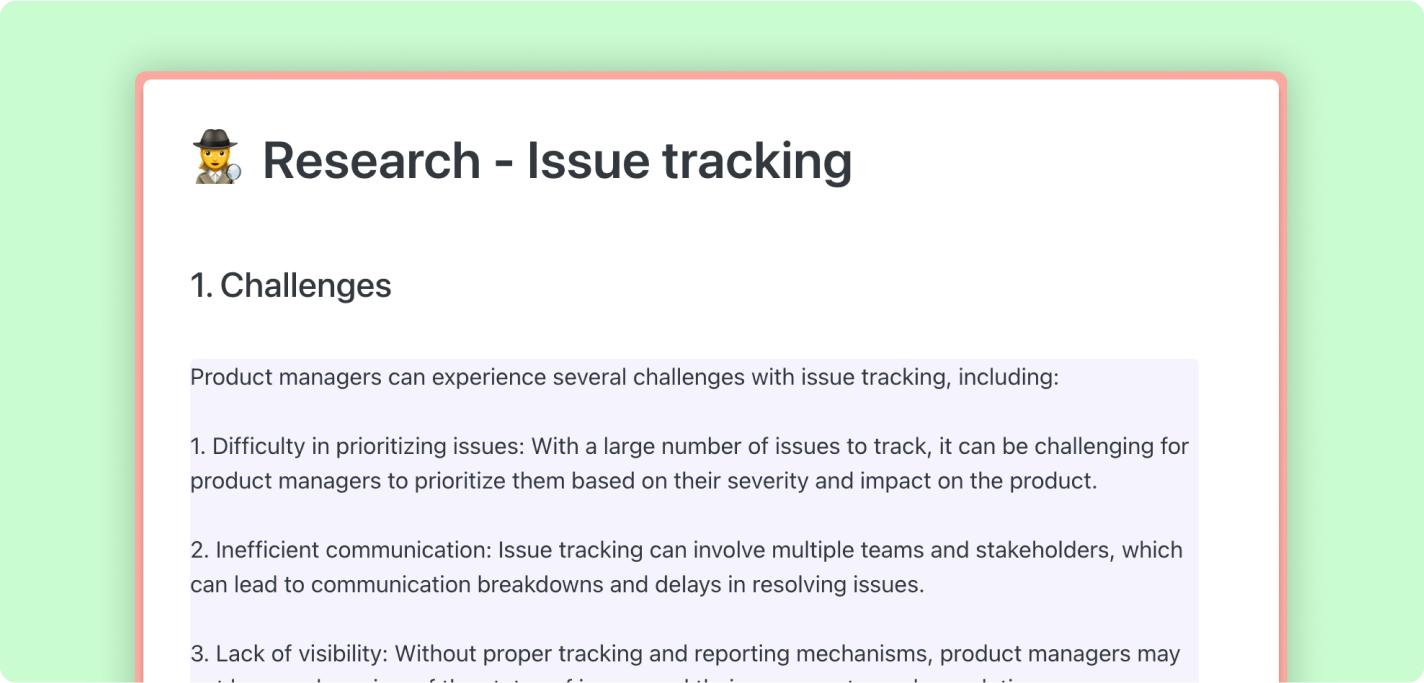Click the "Research - Issue tracking" page title
The height and width of the screenshot is (683, 1424).
pyautogui.click(x=556, y=160)
